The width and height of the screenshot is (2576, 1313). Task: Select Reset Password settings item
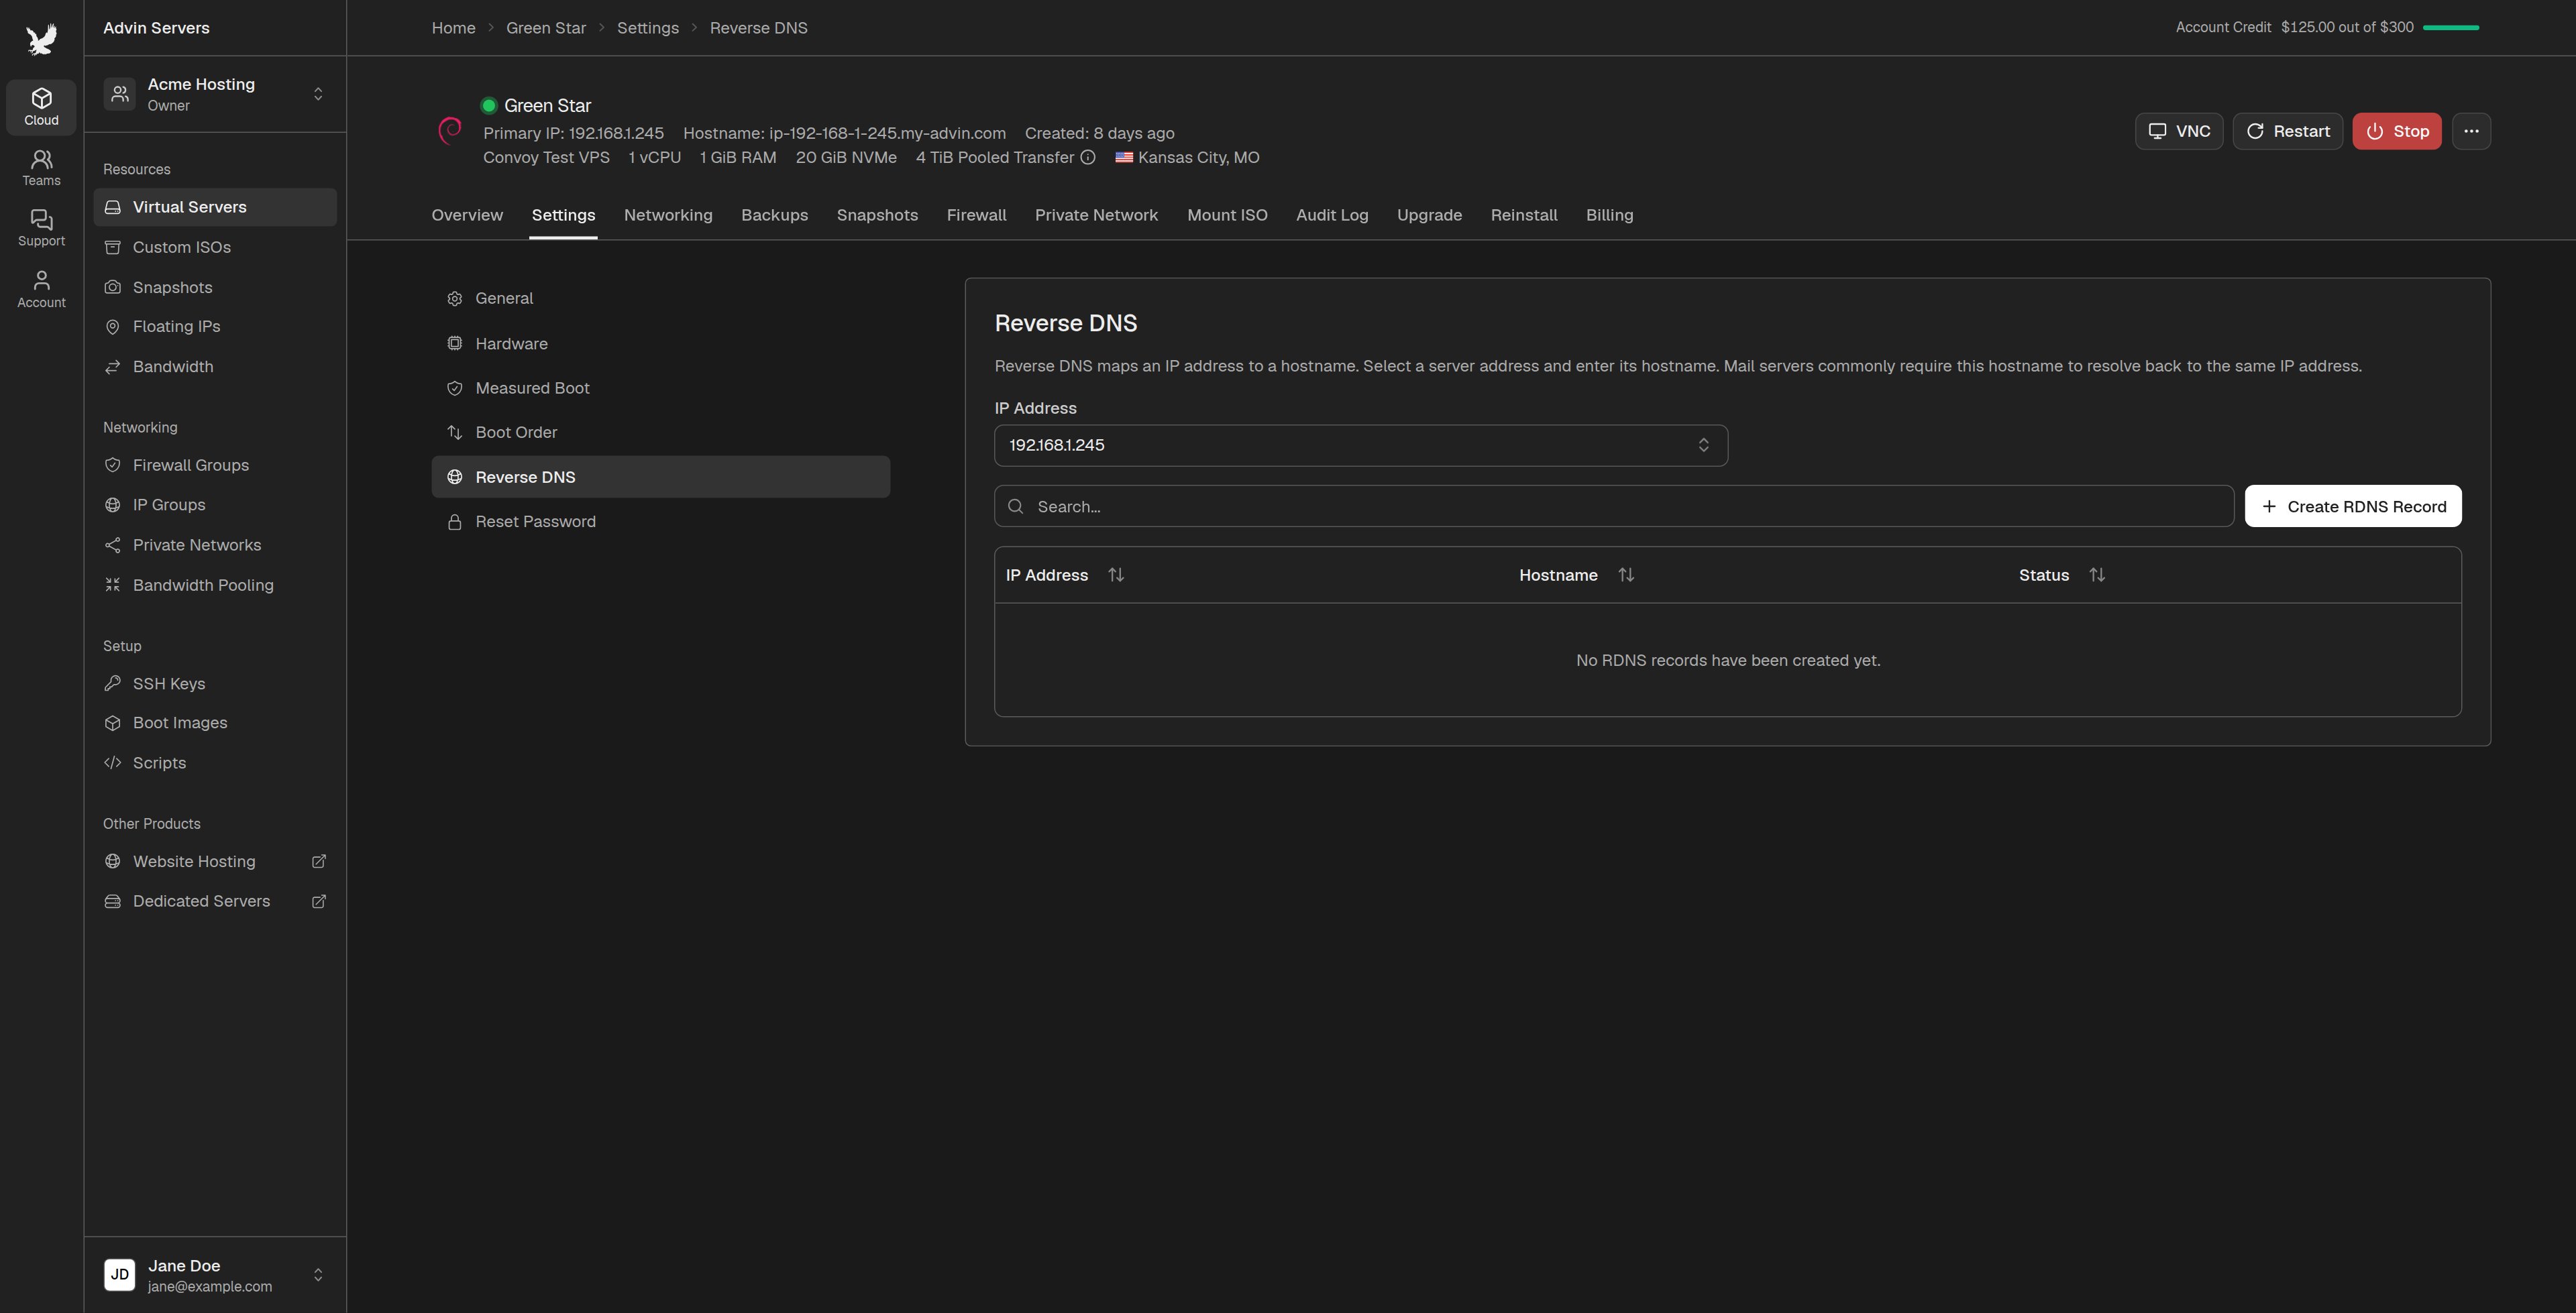click(660, 522)
